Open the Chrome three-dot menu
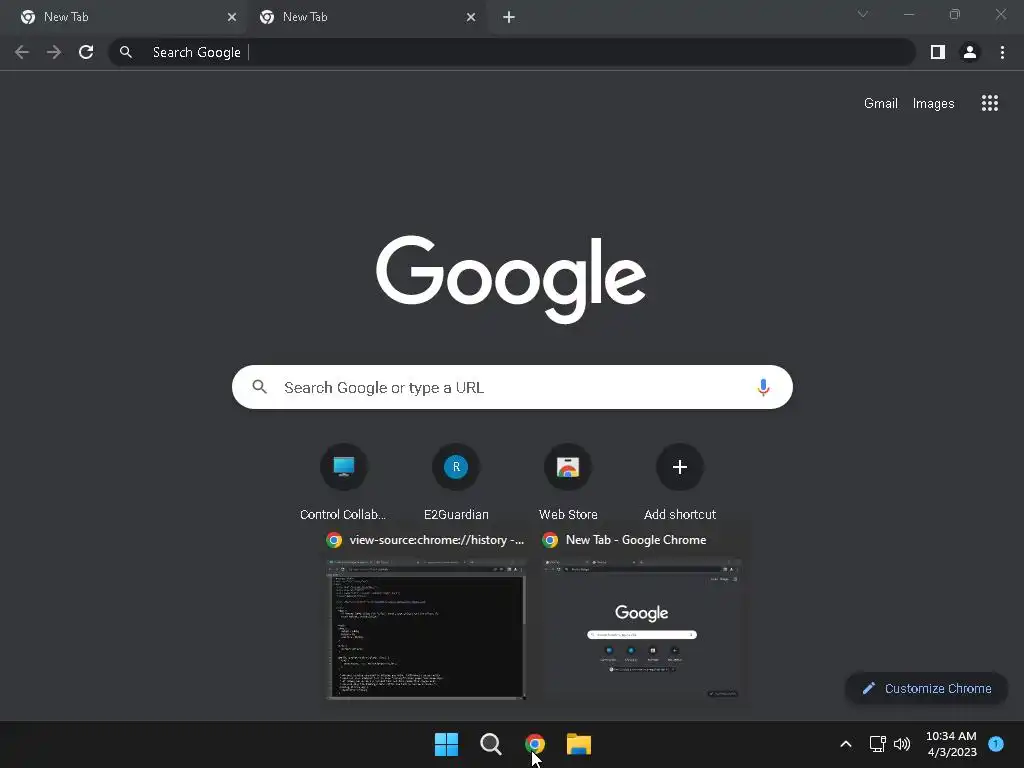 point(1002,52)
